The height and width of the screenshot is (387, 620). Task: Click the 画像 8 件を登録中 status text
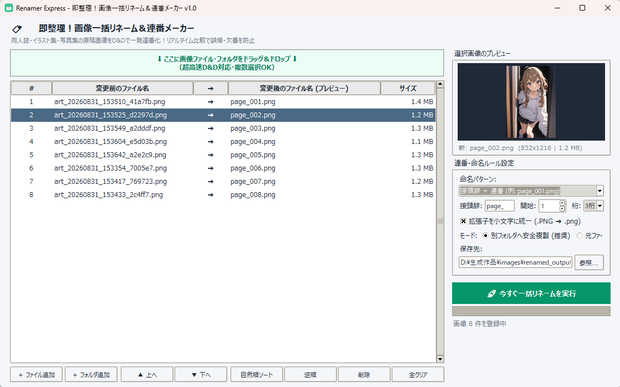[x=479, y=323]
